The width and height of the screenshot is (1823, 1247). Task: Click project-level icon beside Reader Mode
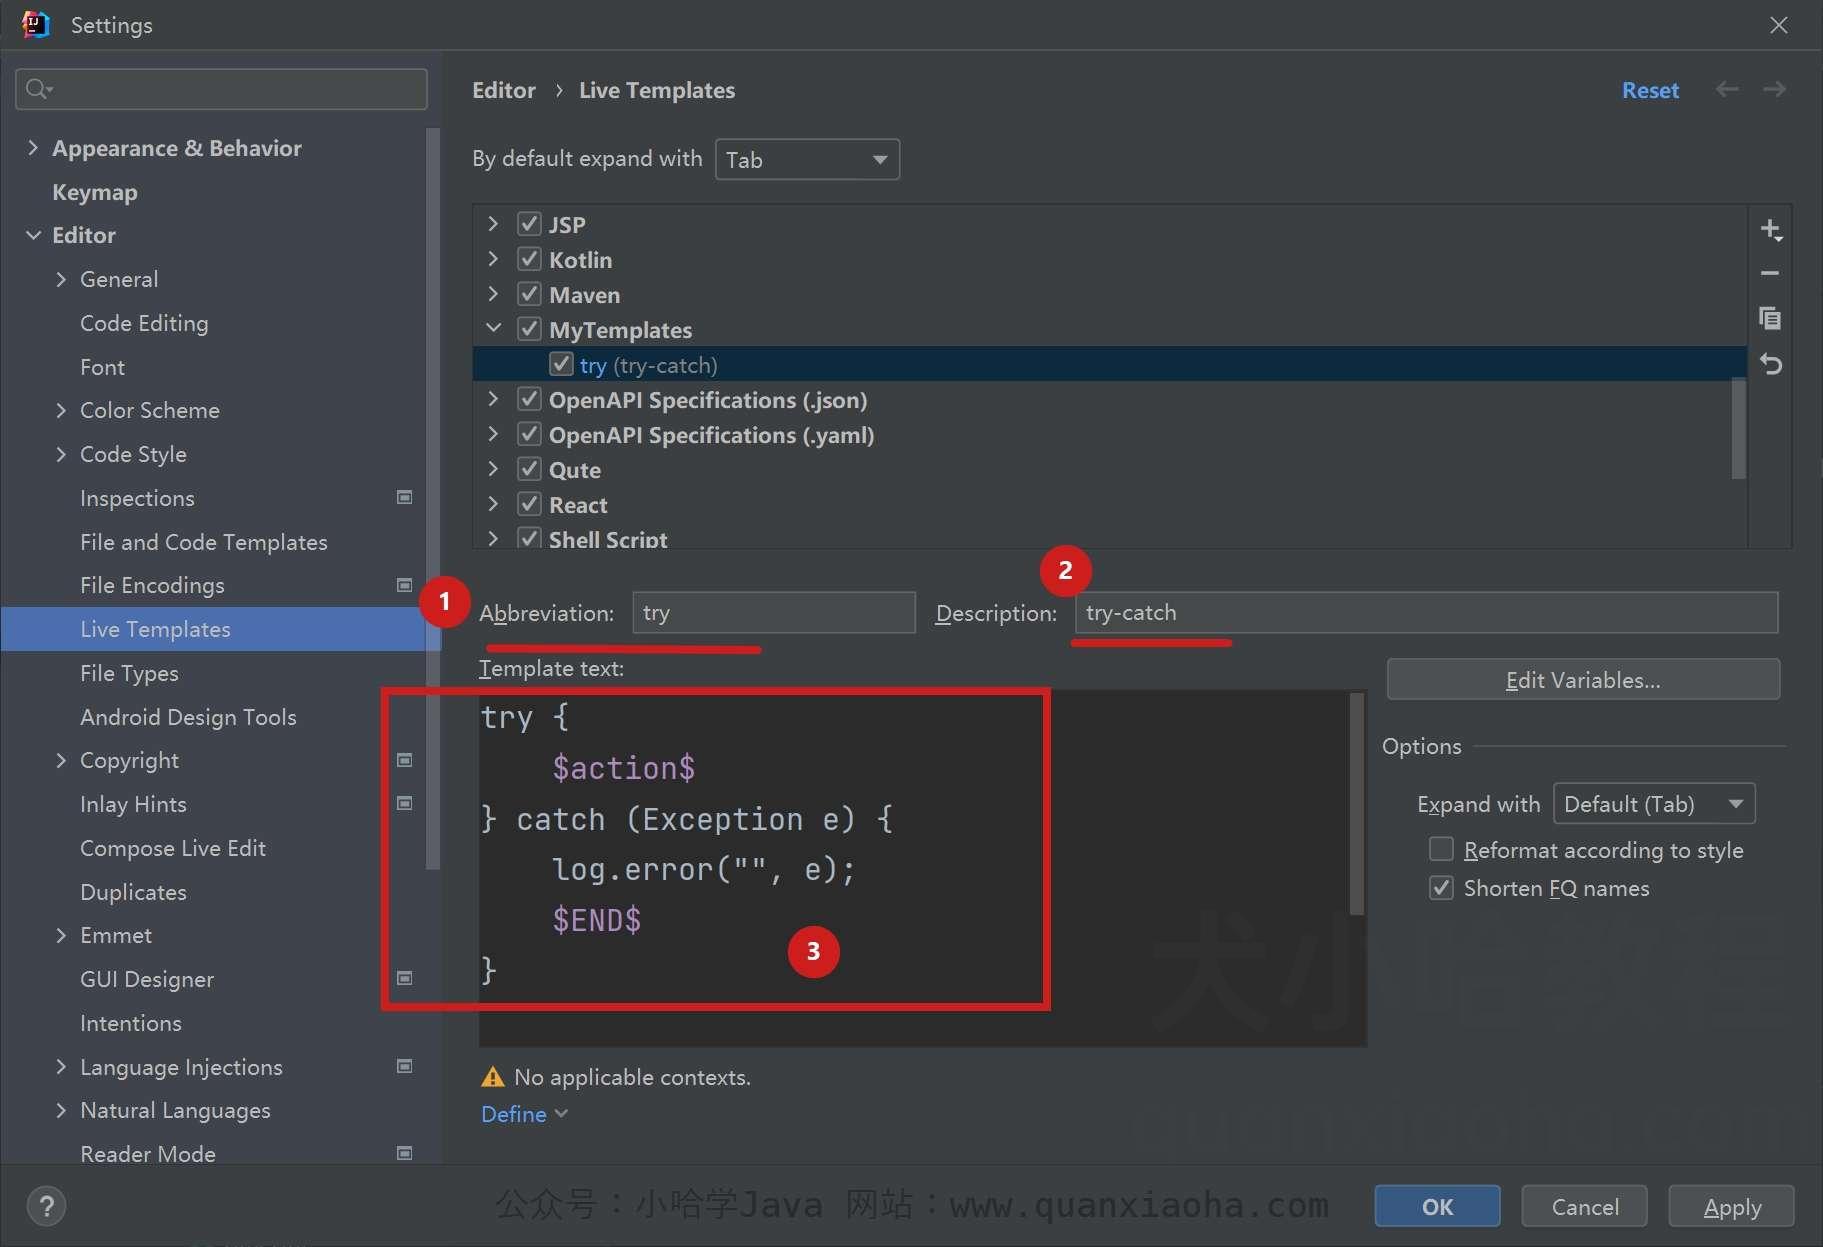pos(405,1153)
